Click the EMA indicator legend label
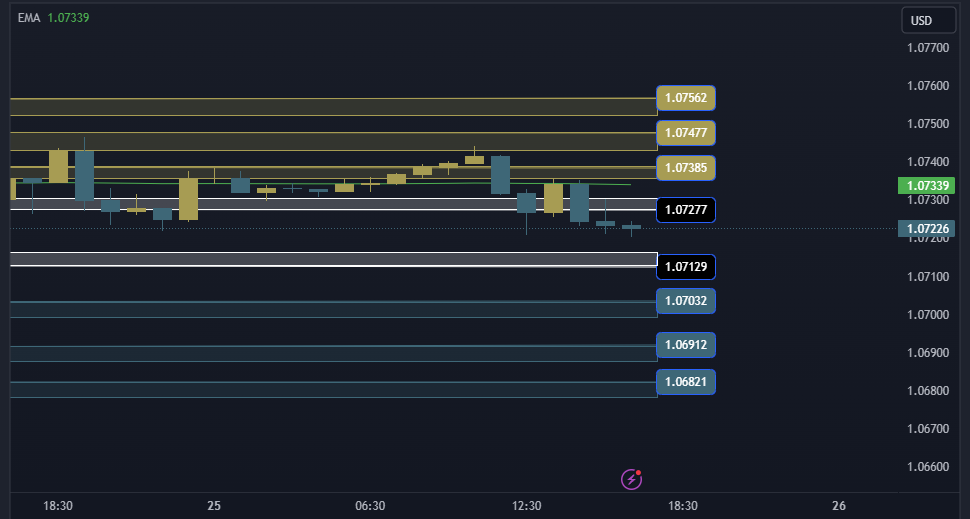 (29, 18)
